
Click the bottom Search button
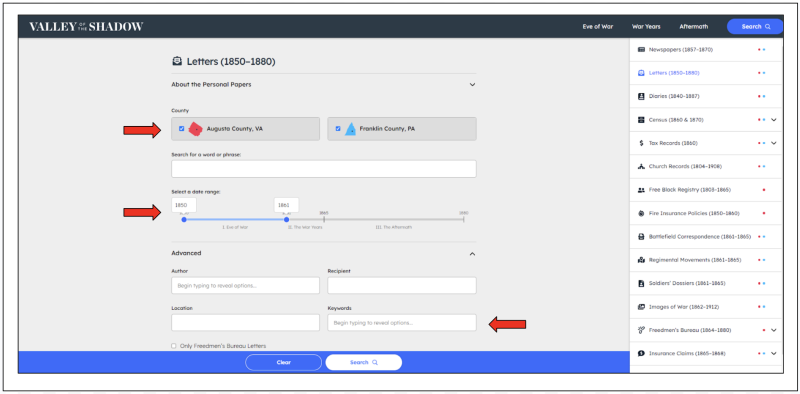coord(364,362)
